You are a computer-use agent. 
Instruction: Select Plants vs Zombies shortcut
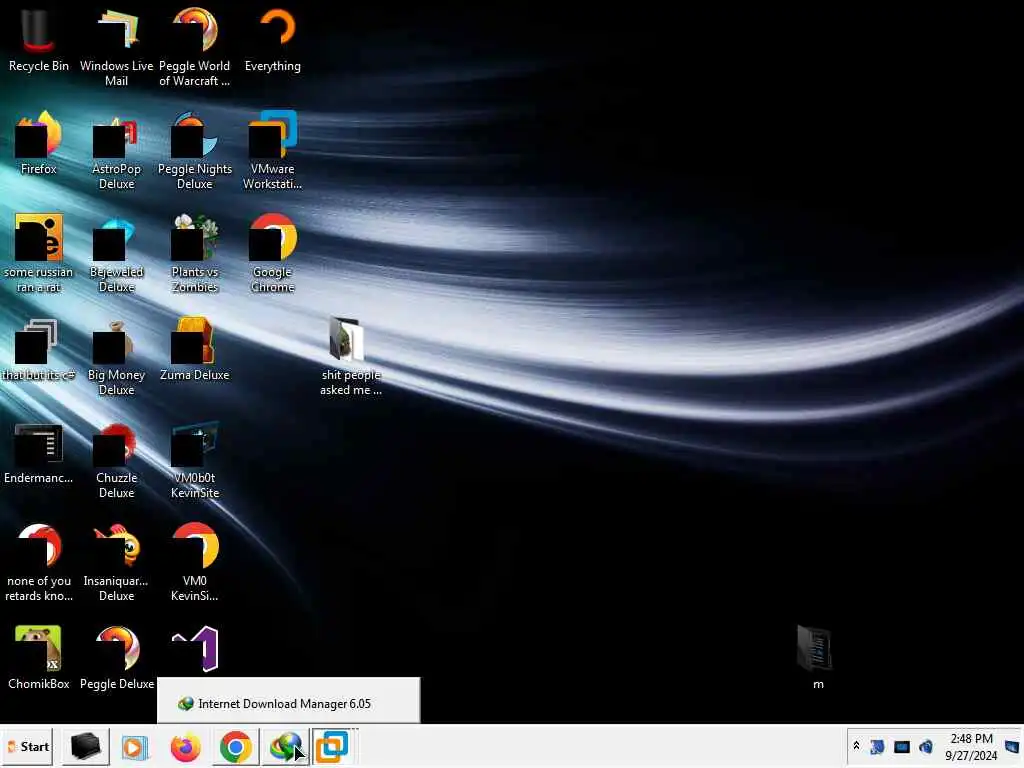coord(195,253)
